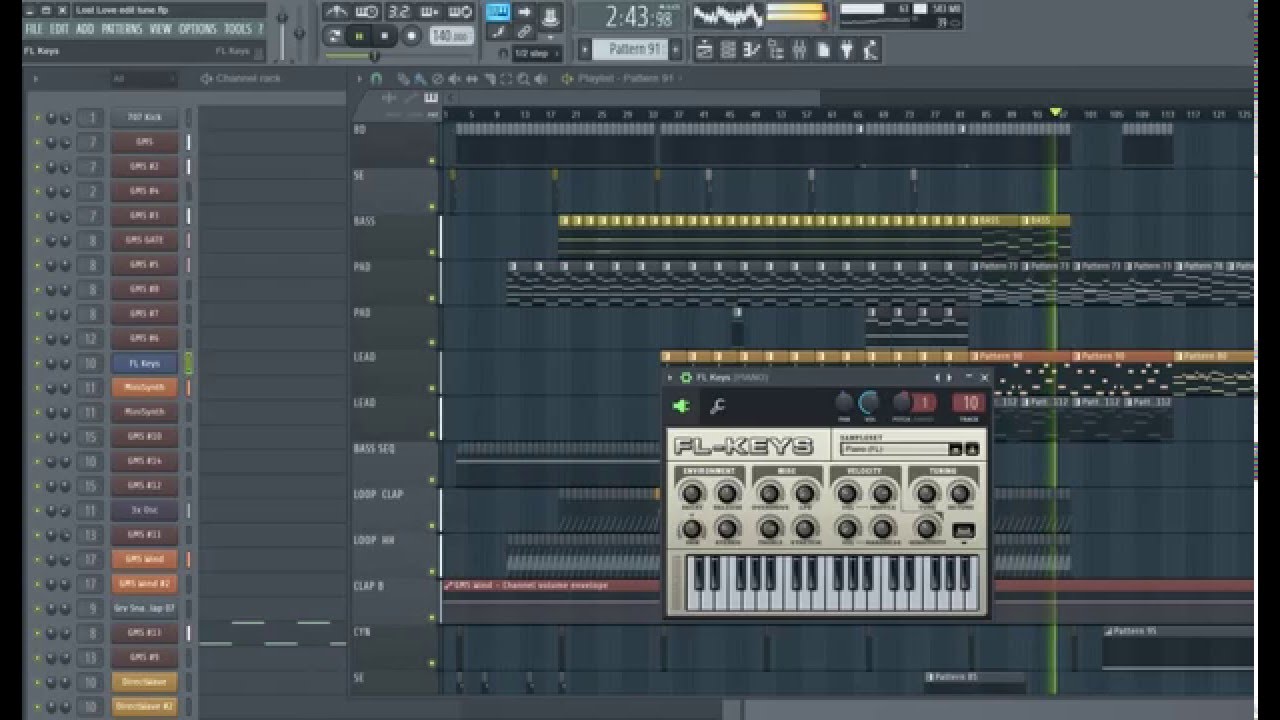Screen dimensions: 1280x720
Task: Select the playlist zoom tool
Action: point(523,78)
